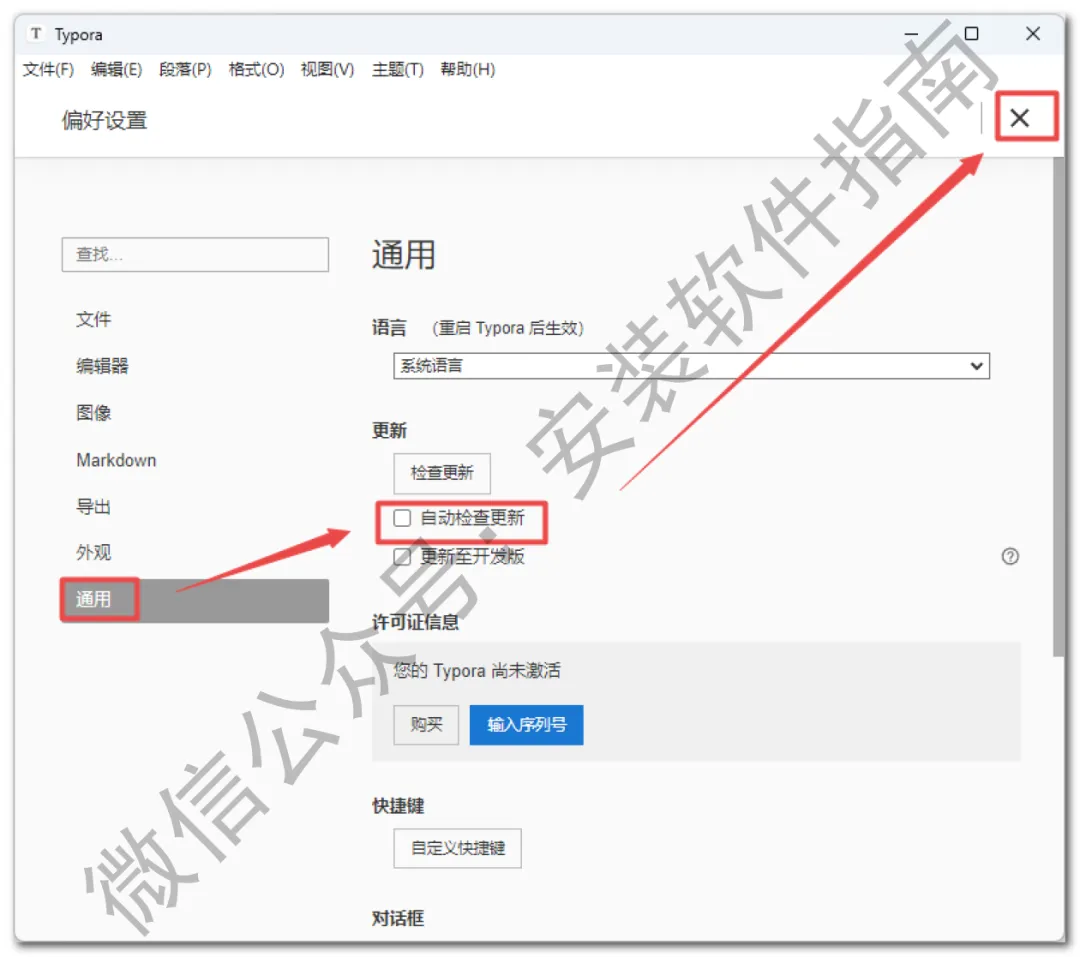
Task: Click the Typora logo in the title bar
Action: pyautogui.click(x=36, y=34)
